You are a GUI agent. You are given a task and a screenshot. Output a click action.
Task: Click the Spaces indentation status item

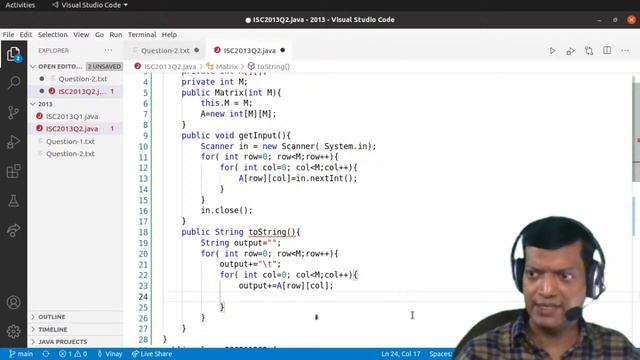(441, 354)
